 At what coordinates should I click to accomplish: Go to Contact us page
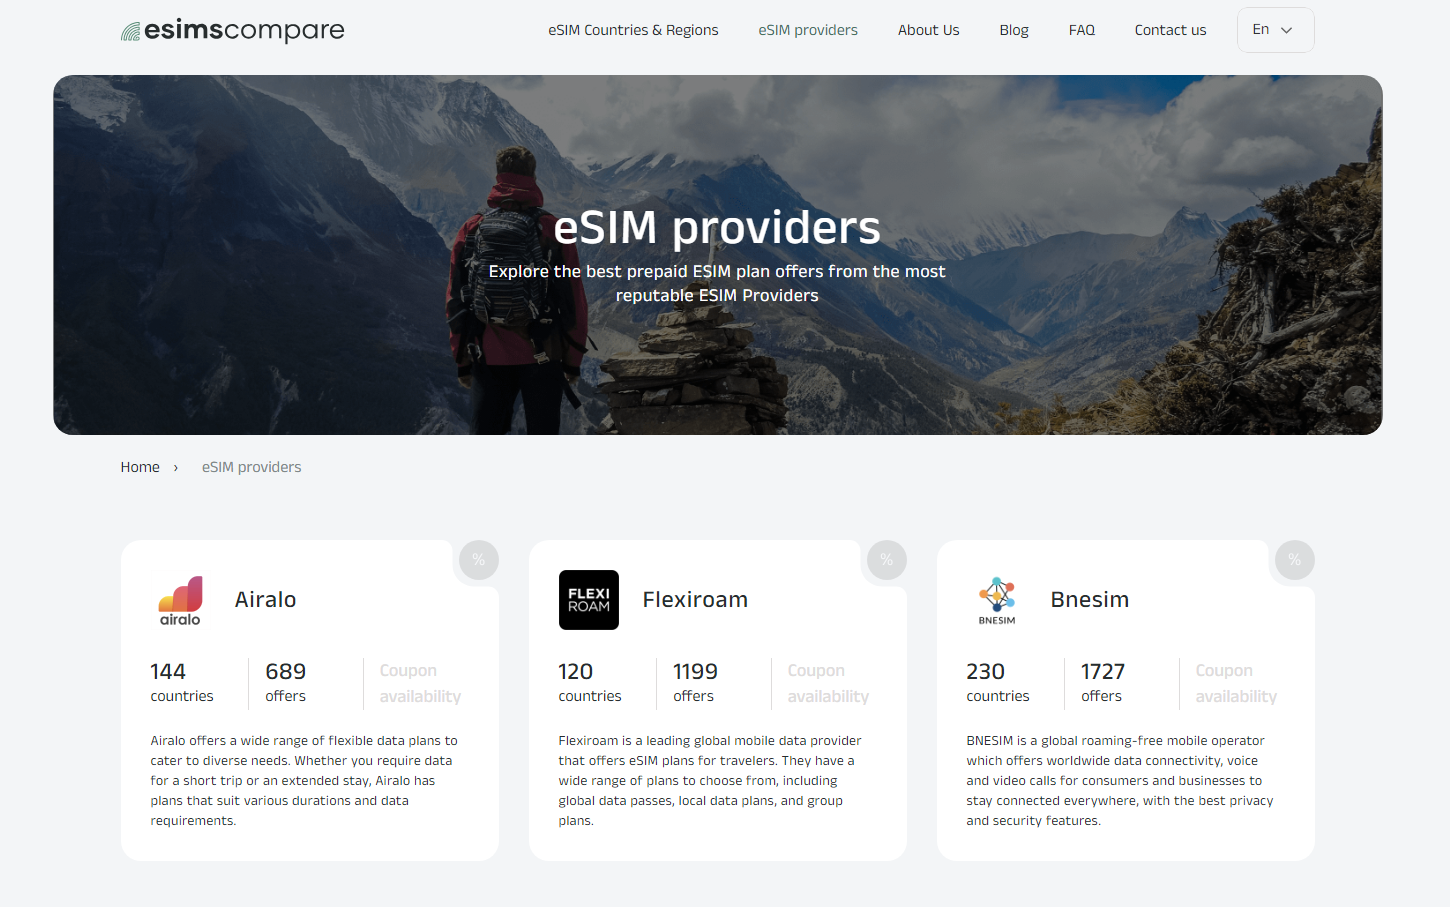point(1170,30)
